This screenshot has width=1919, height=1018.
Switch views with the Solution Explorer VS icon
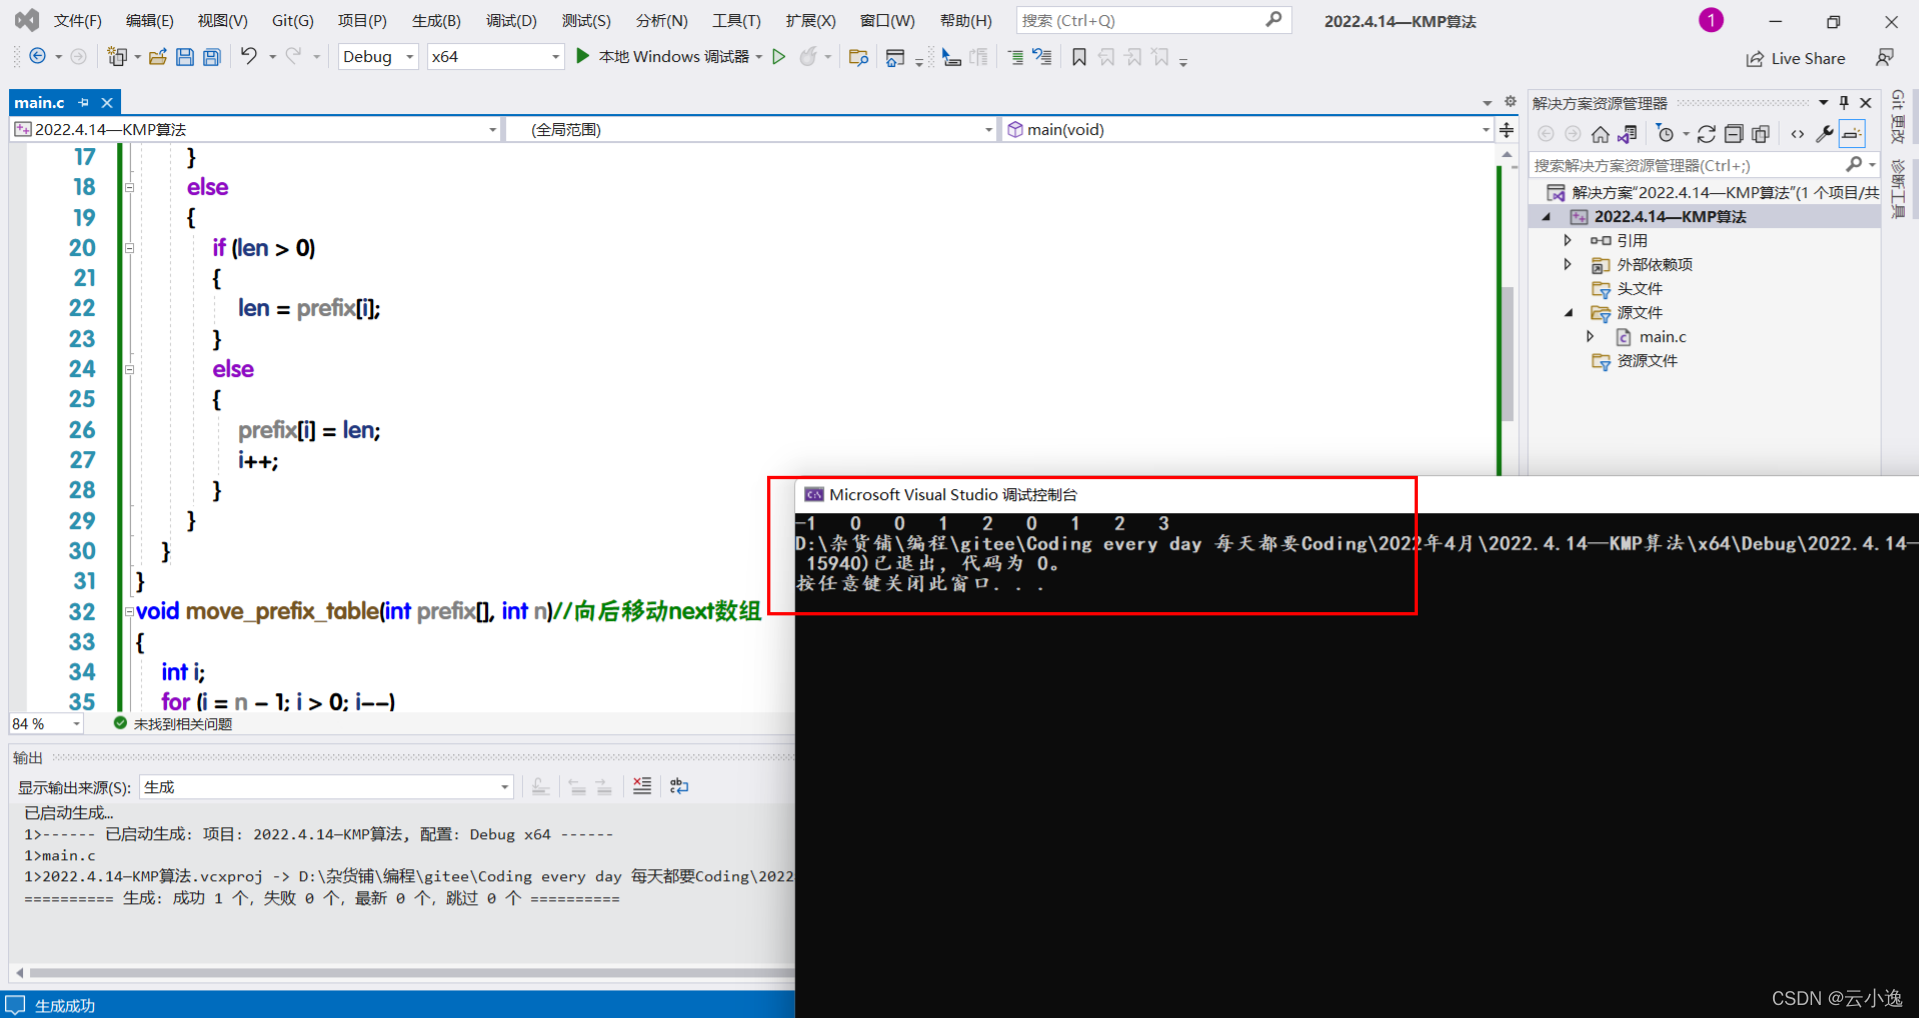pos(1628,134)
